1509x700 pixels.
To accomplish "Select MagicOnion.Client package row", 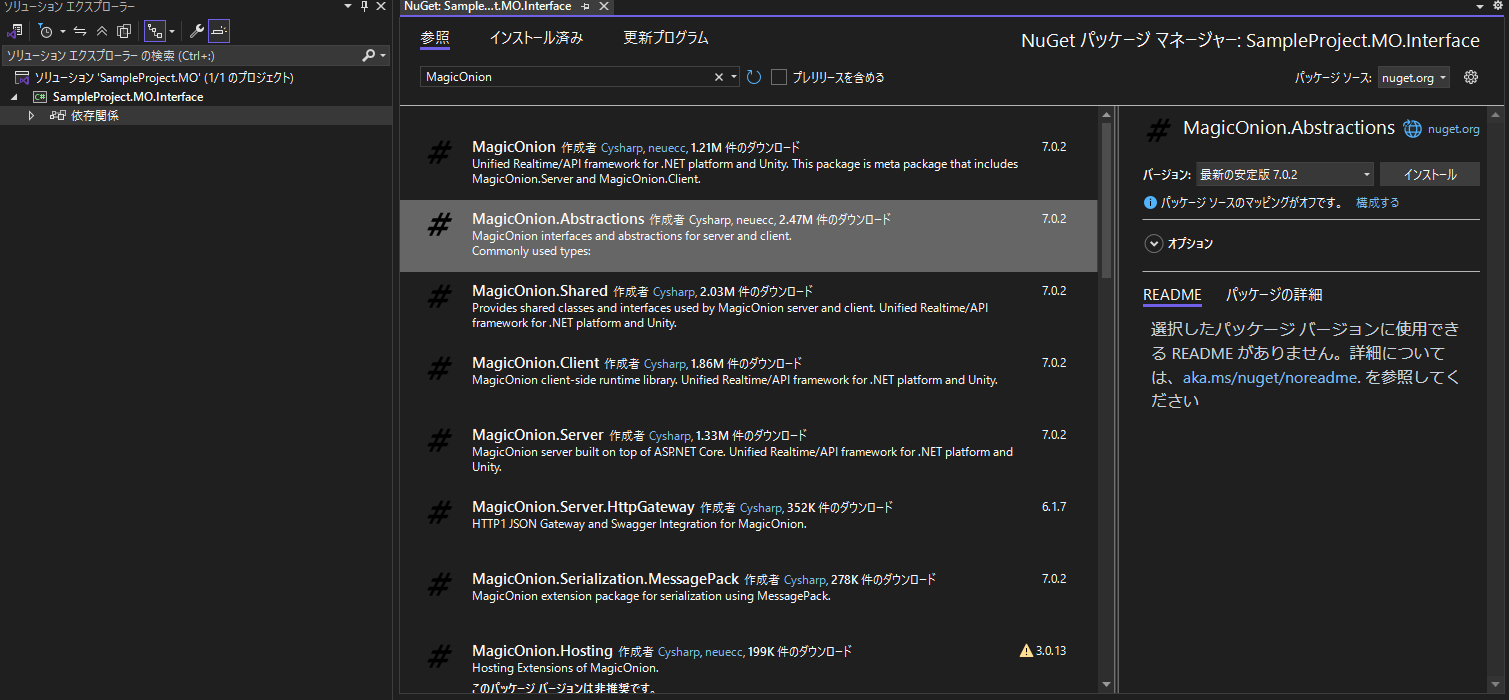I will (x=748, y=379).
